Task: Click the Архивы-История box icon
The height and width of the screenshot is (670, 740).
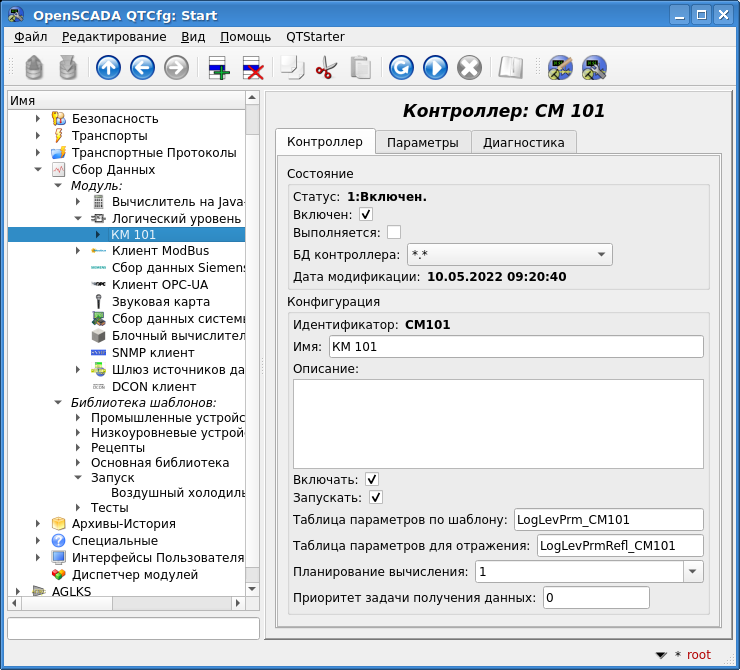Action: pyautogui.click(x=59, y=523)
